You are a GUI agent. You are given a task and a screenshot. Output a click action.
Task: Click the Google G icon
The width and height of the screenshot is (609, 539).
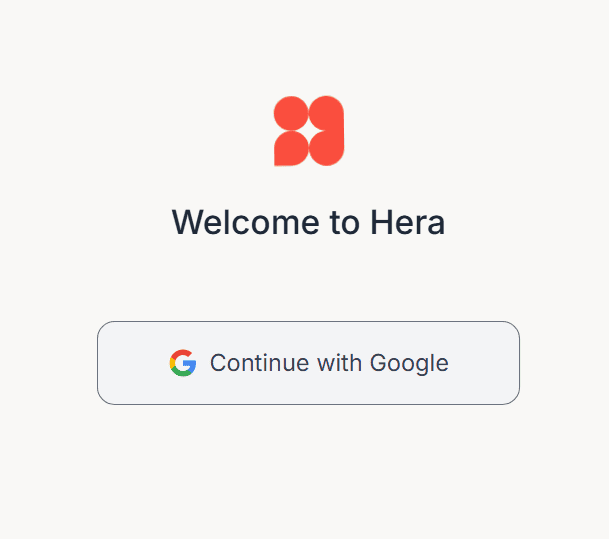[x=183, y=363]
